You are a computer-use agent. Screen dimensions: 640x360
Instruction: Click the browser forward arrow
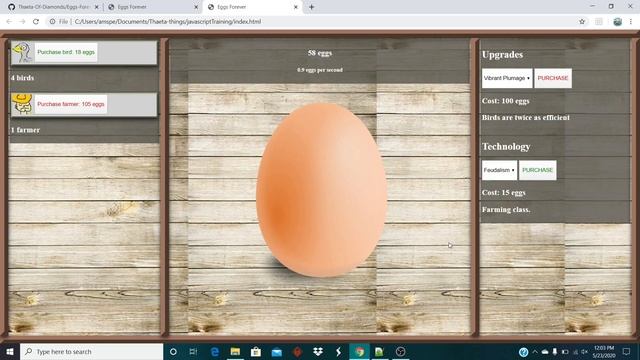coord(22,22)
